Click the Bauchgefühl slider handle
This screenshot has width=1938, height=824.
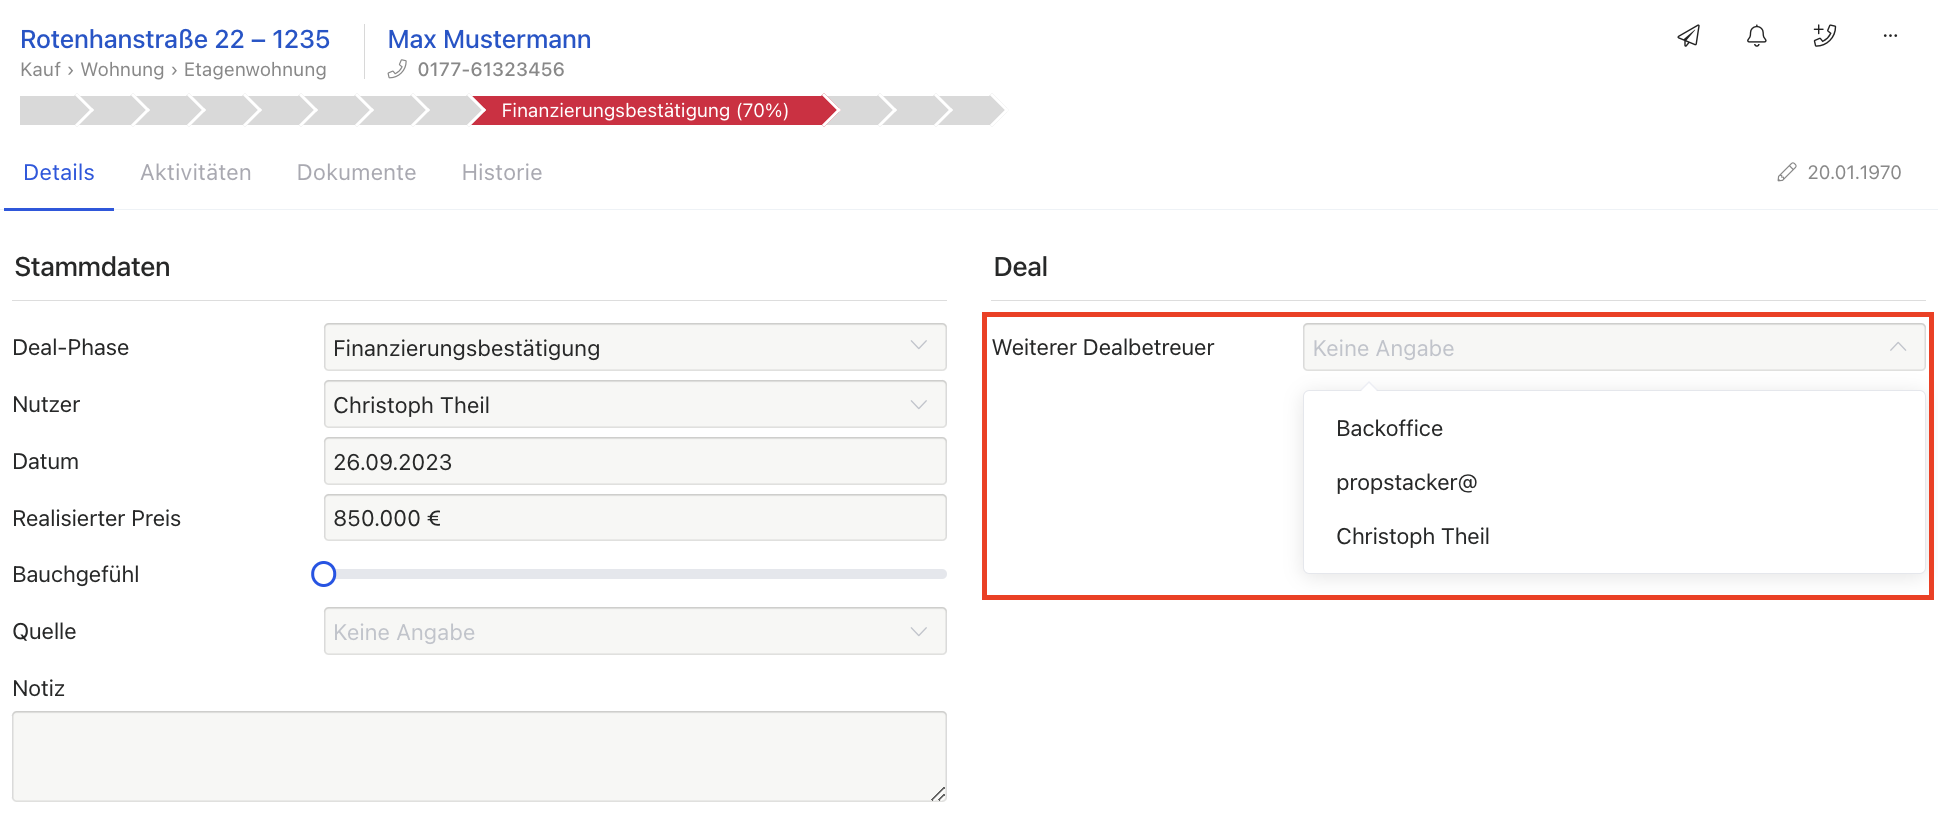coord(323,574)
